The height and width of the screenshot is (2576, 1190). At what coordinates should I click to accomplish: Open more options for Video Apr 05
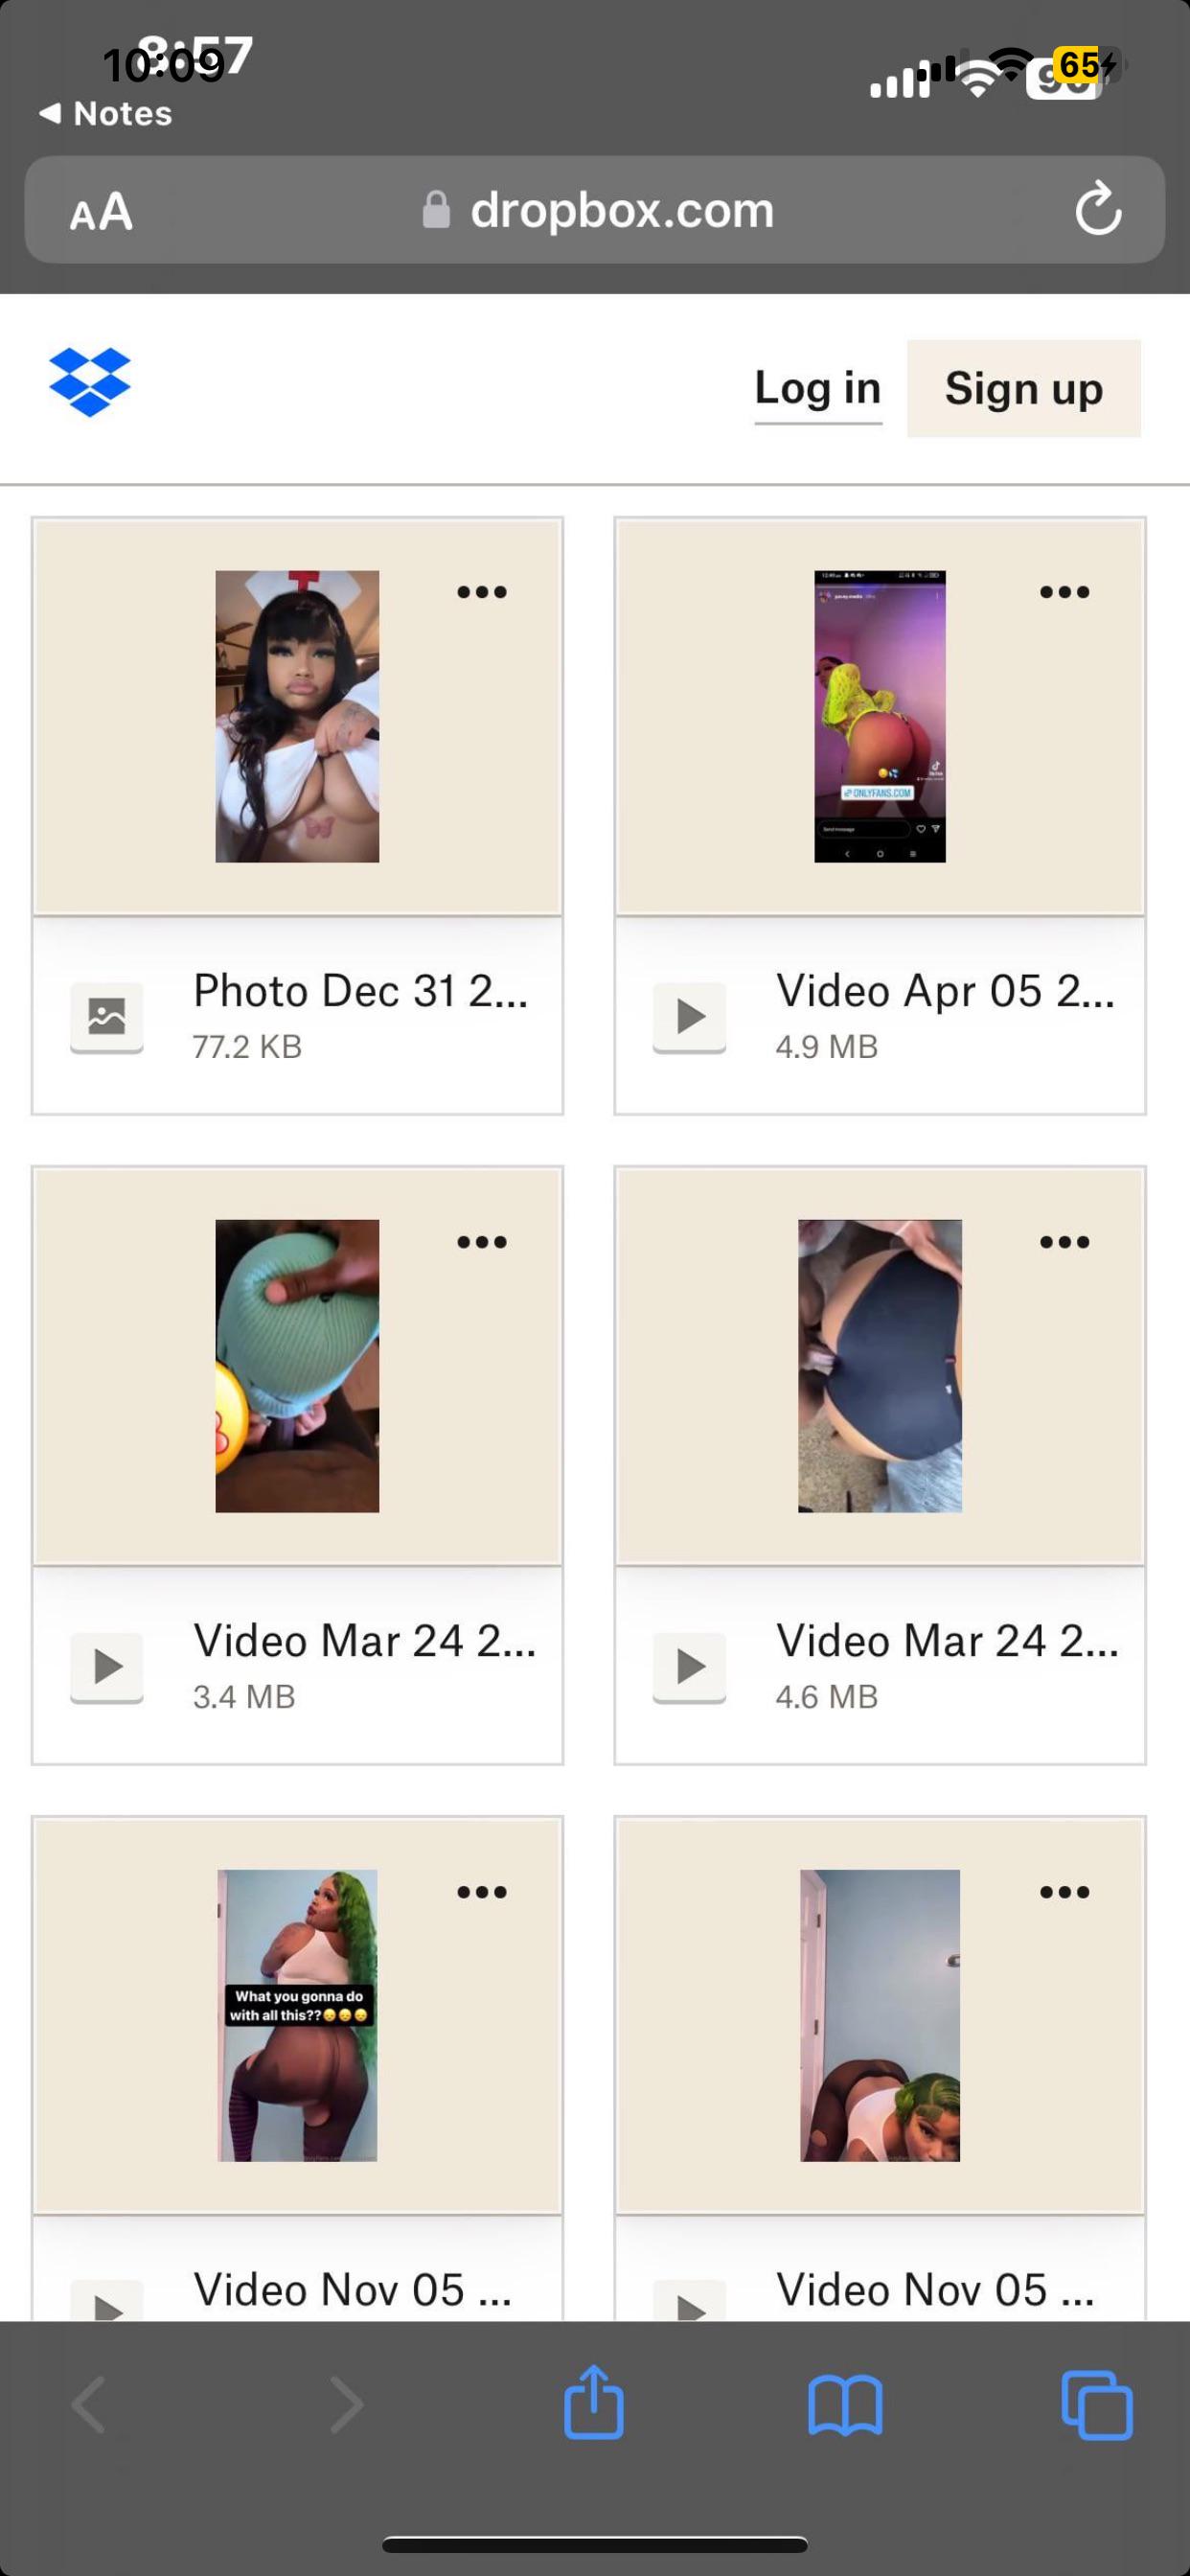click(x=1064, y=592)
